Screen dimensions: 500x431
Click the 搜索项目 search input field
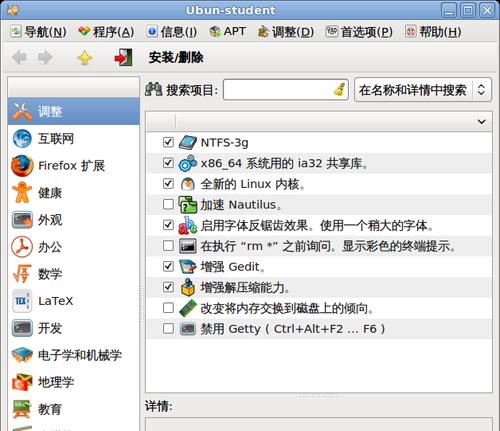[x=286, y=90]
